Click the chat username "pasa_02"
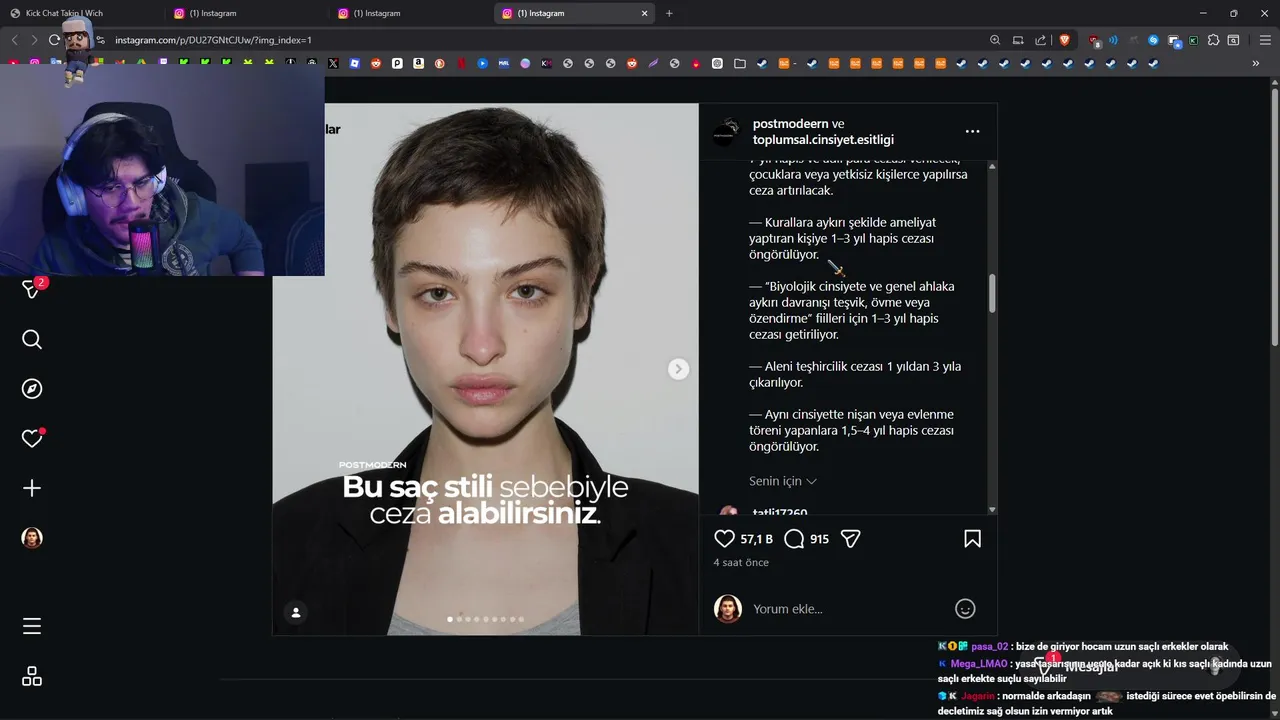The height and width of the screenshot is (720, 1280). click(989, 647)
